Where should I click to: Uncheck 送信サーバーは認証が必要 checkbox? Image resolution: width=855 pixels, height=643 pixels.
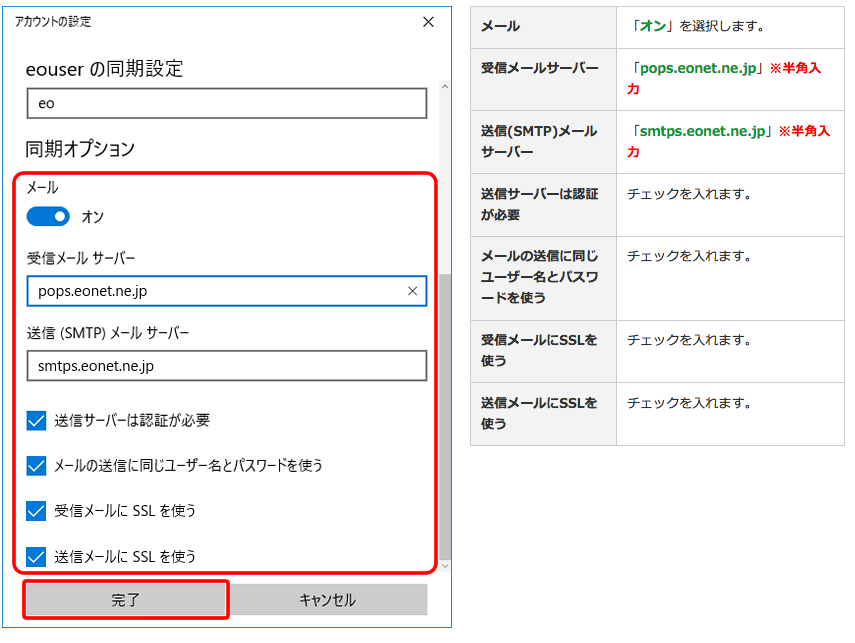click(x=37, y=420)
